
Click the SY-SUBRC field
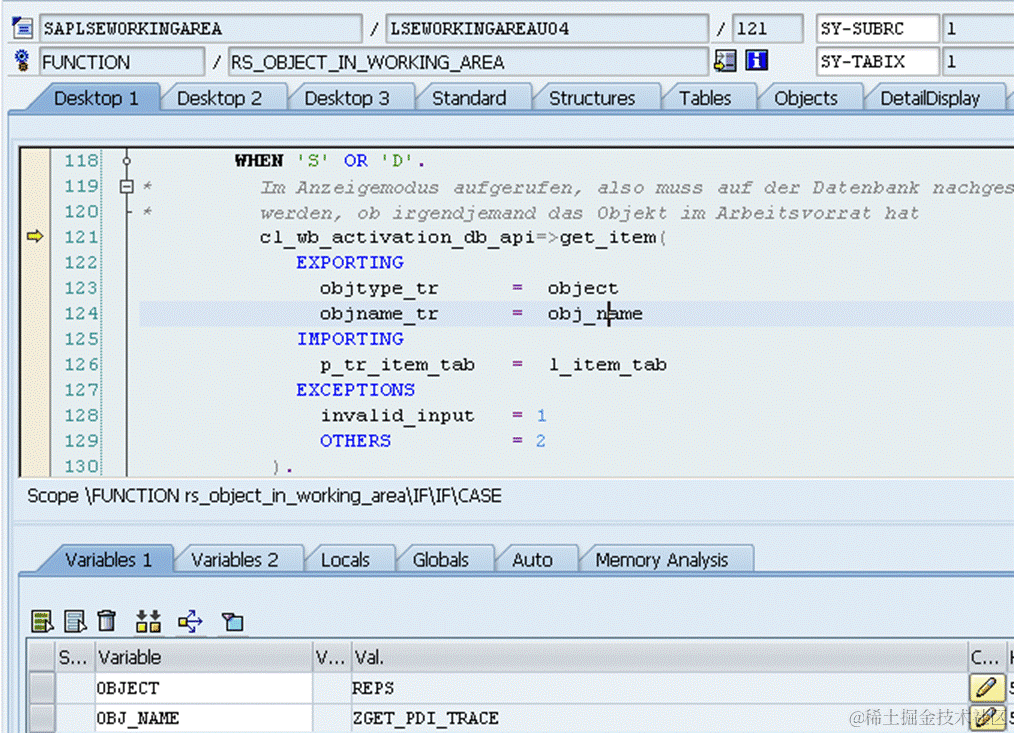tap(878, 28)
